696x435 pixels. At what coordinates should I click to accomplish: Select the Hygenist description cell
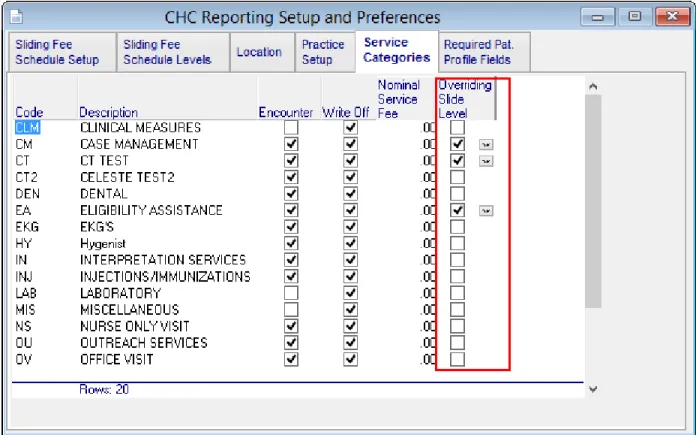coord(103,244)
